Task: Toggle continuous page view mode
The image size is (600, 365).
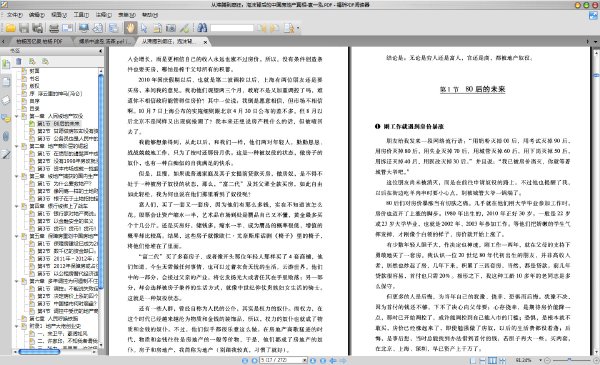Action: [483, 360]
